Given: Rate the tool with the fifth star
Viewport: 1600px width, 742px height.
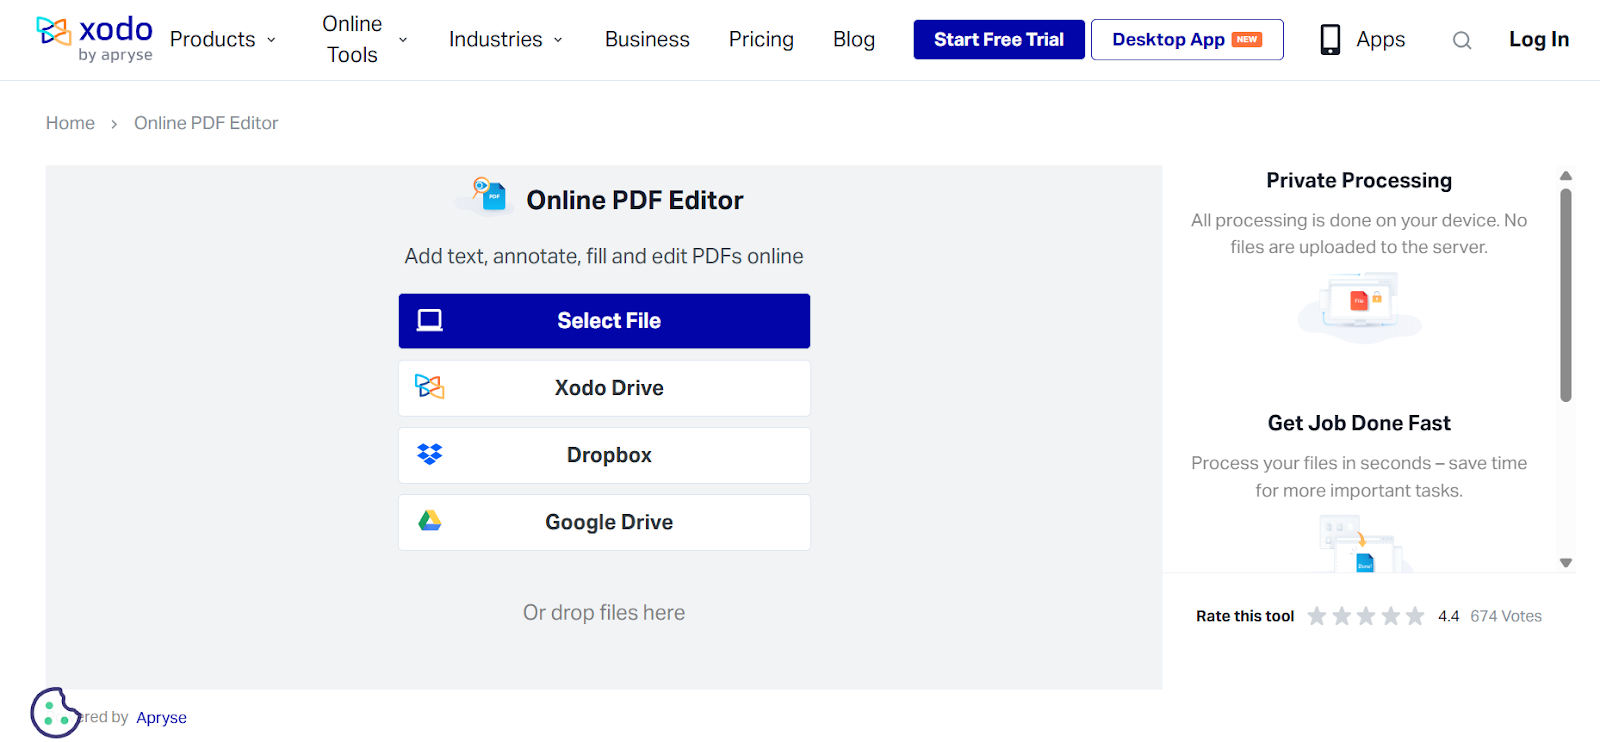Looking at the screenshot, I should [1414, 616].
